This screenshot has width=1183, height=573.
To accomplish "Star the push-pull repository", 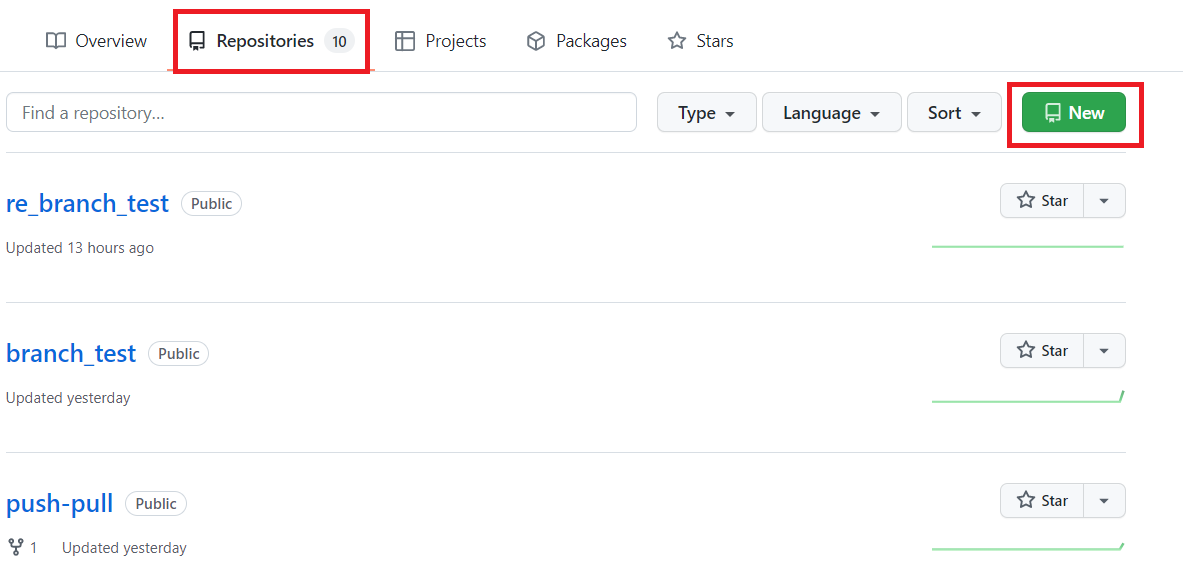I will pos(1042,501).
